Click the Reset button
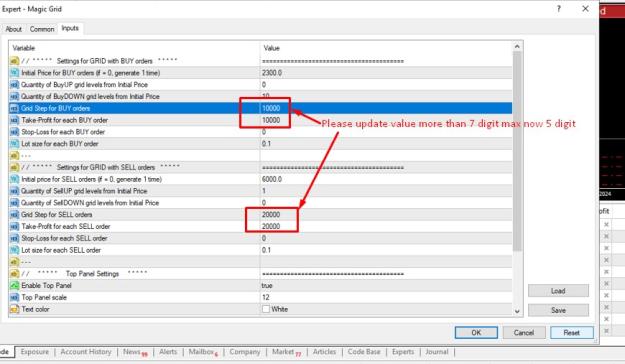The width and height of the screenshot is (625, 364). (572, 333)
